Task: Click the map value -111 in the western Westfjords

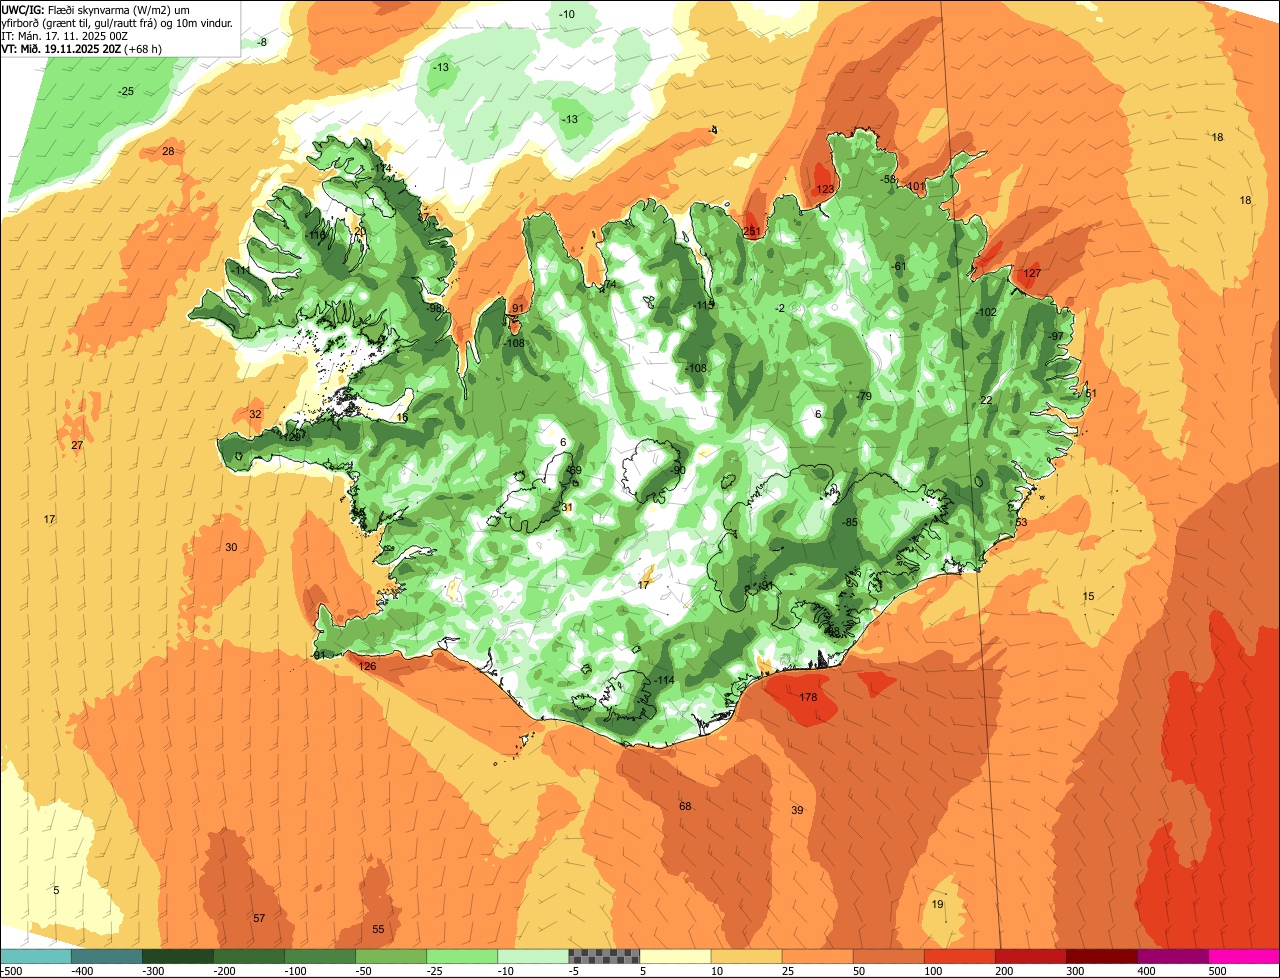Action: click(x=242, y=270)
